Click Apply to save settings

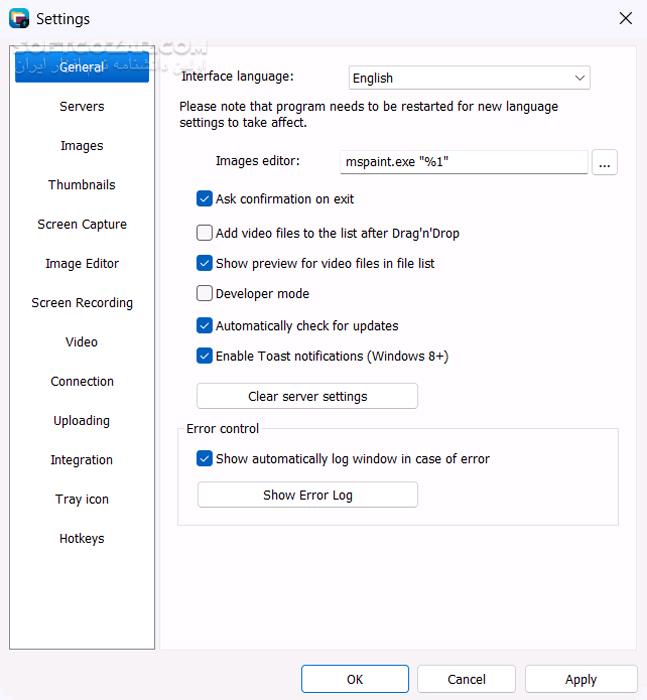tap(581, 679)
